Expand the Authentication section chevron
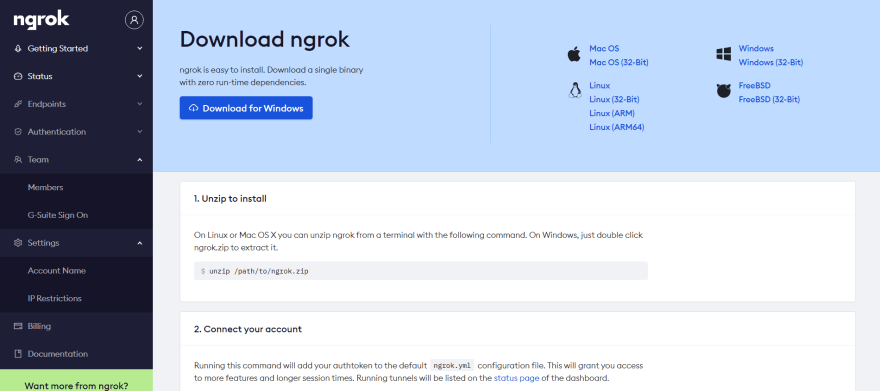The height and width of the screenshot is (391, 880). (x=140, y=132)
